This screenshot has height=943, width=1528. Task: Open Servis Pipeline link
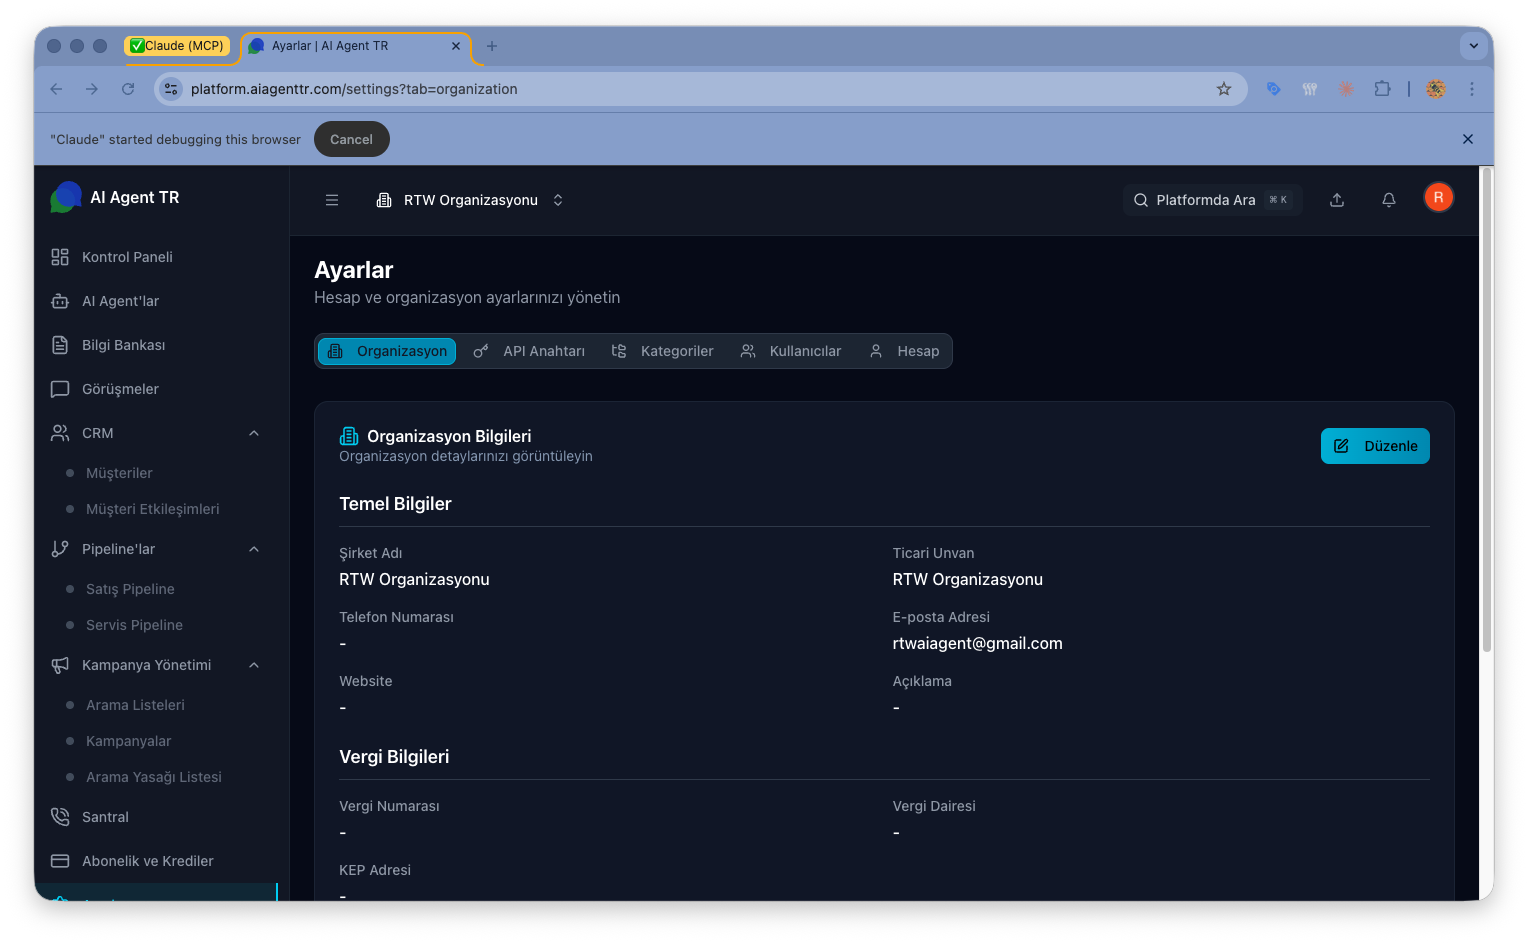[134, 625]
